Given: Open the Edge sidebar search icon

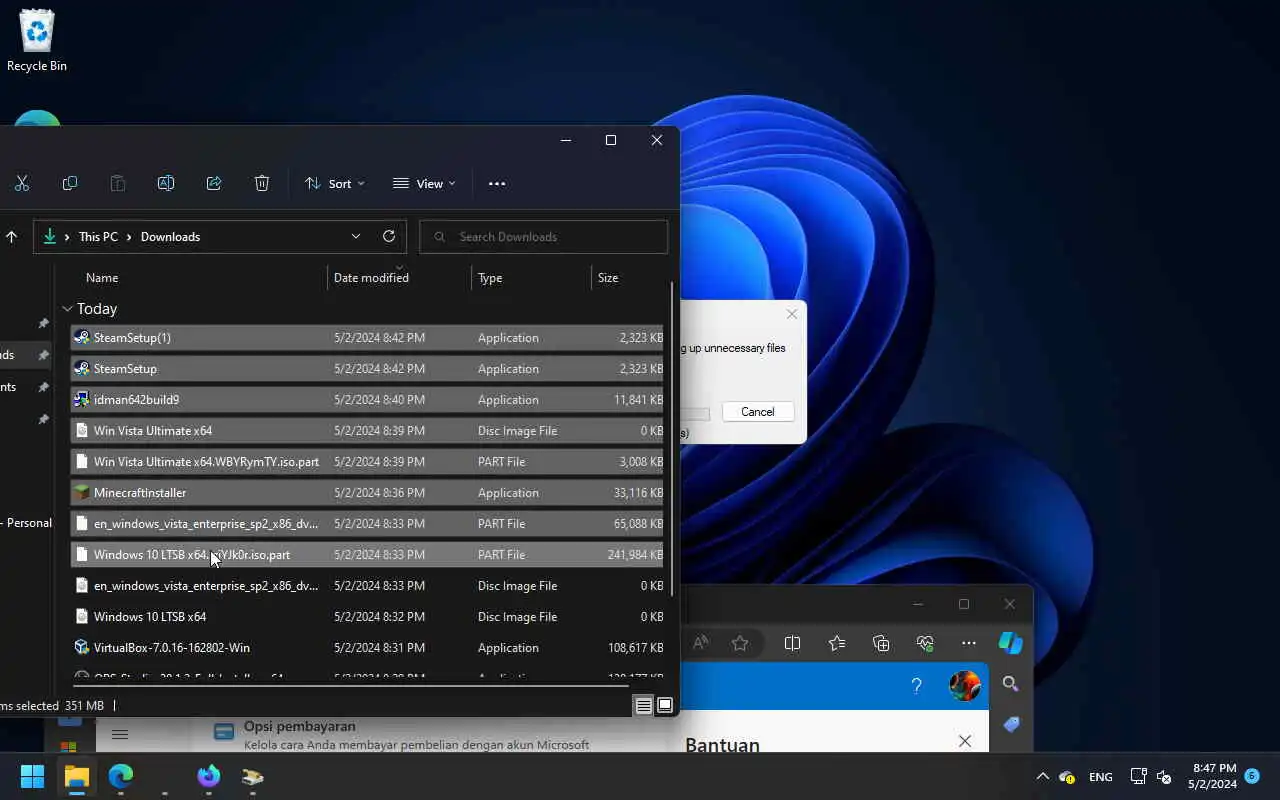Looking at the screenshot, I should 1011,684.
